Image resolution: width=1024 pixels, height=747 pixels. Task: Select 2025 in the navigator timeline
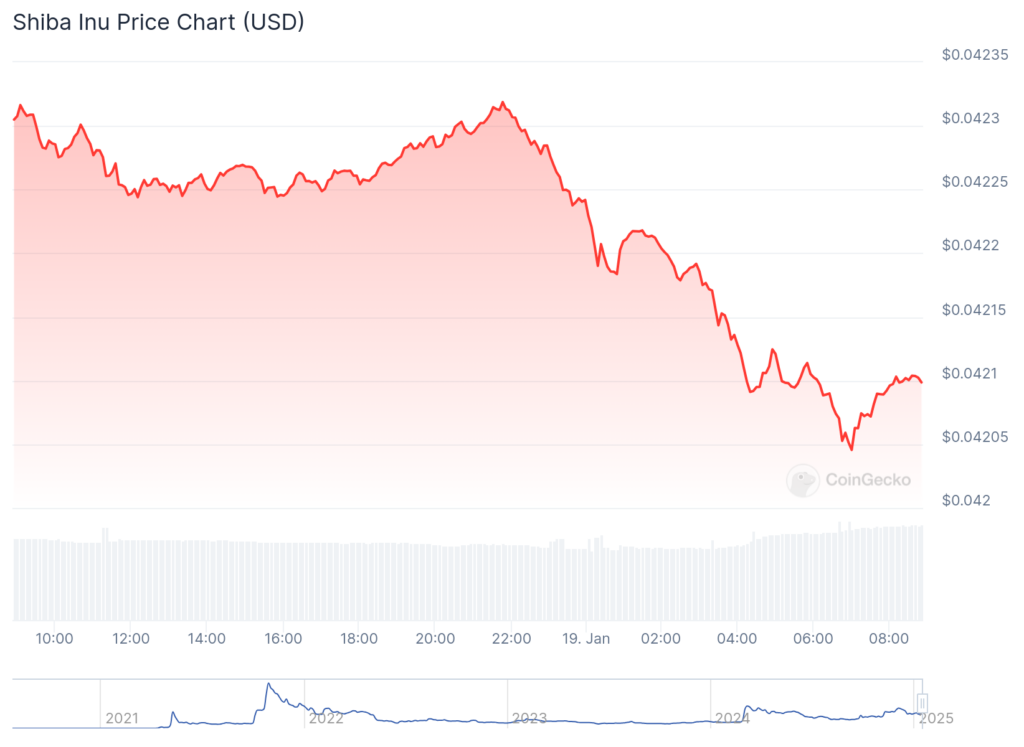point(936,718)
